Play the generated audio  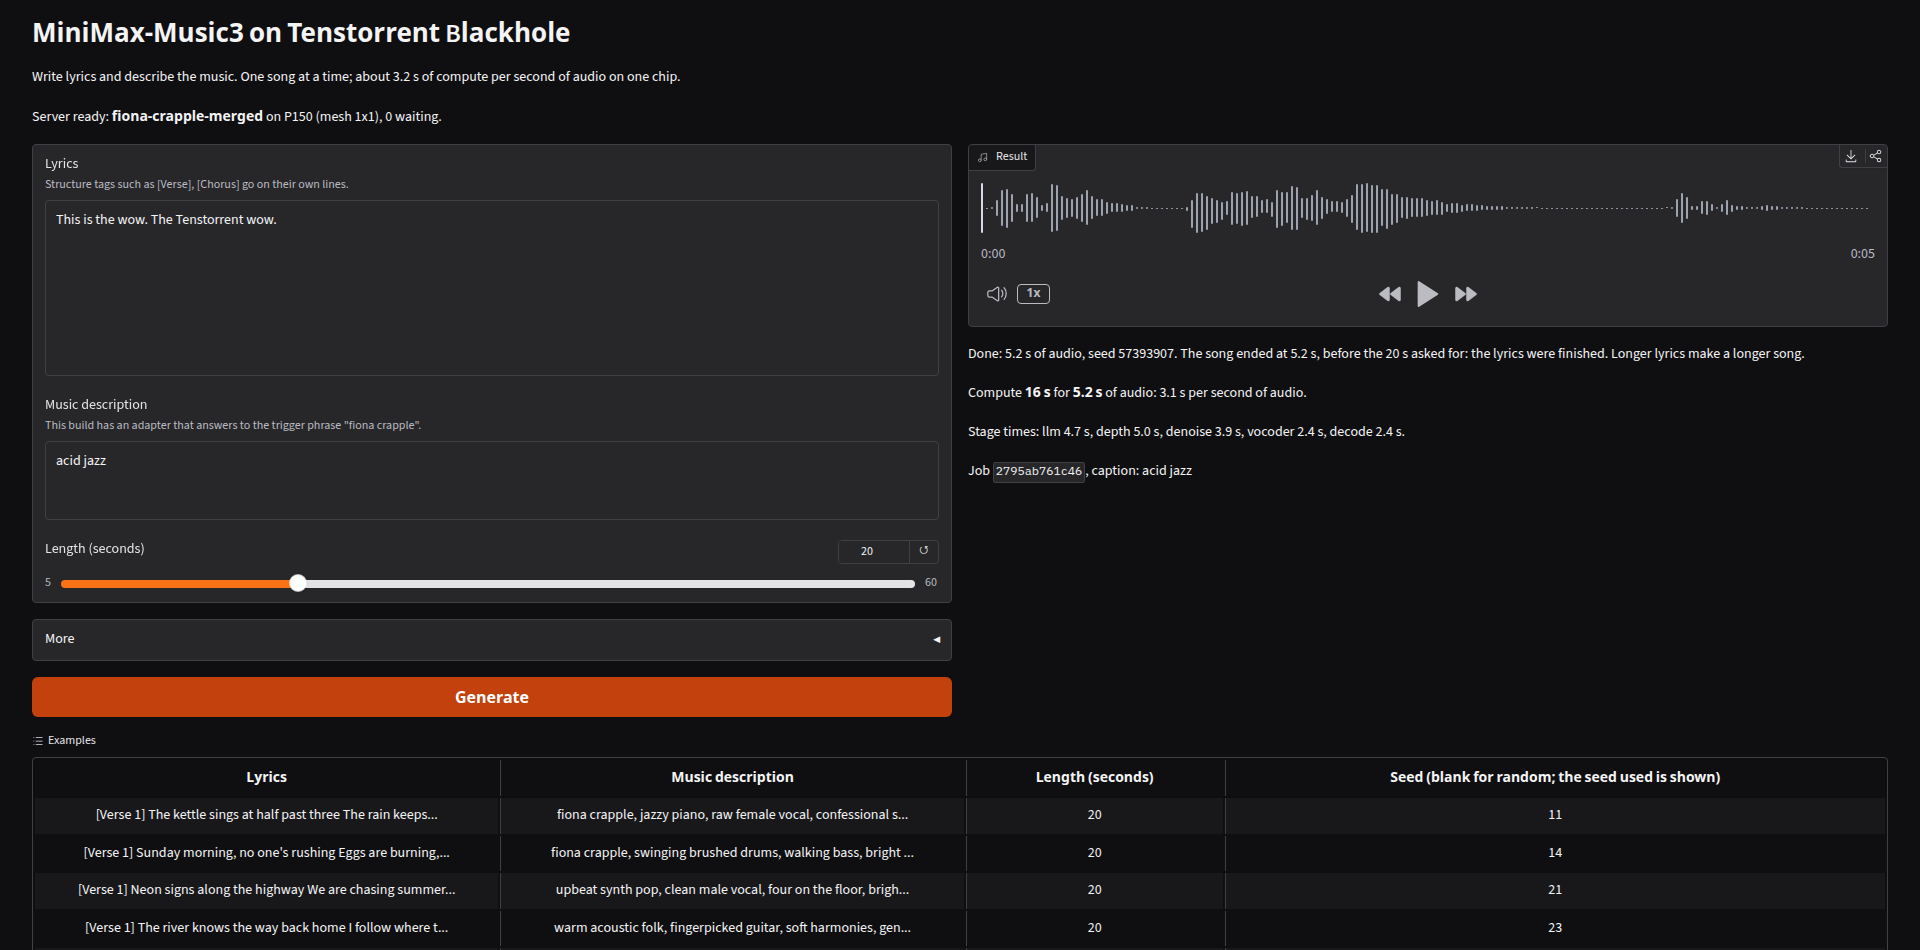[x=1427, y=294]
